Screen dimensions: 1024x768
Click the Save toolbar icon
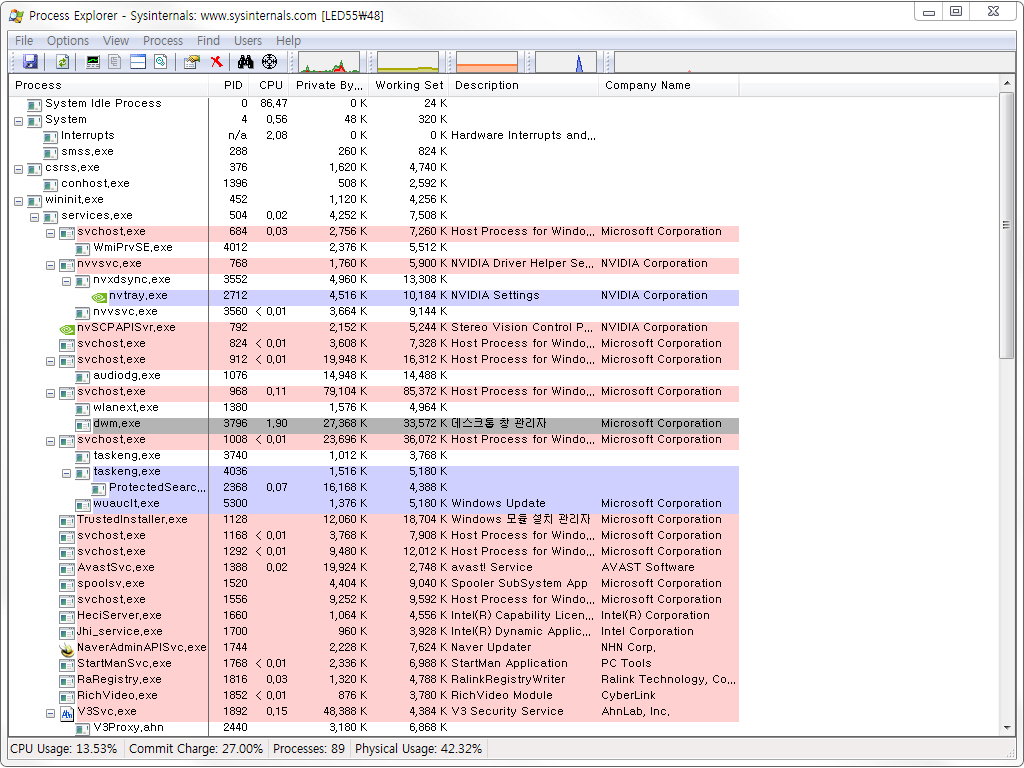click(x=31, y=62)
